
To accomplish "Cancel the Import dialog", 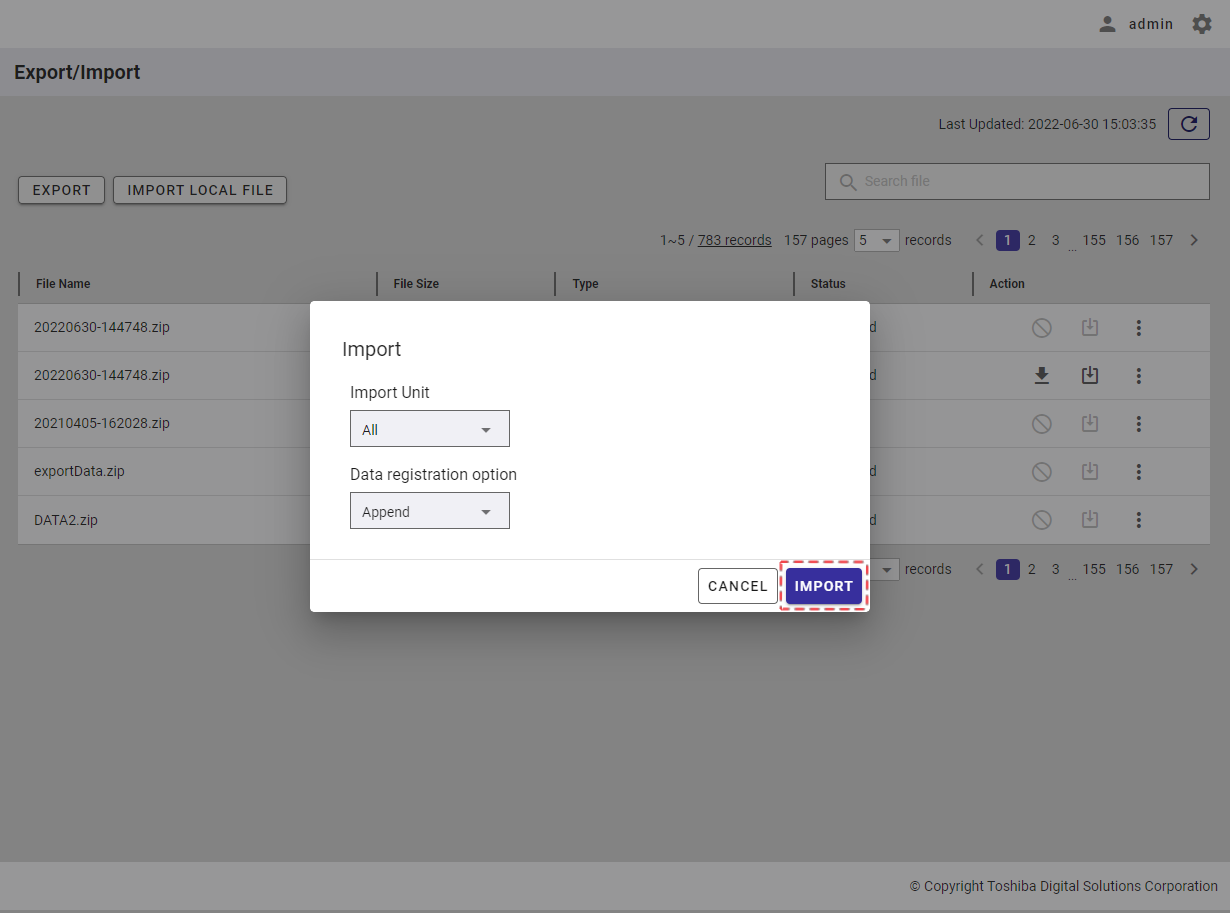I will 737,586.
